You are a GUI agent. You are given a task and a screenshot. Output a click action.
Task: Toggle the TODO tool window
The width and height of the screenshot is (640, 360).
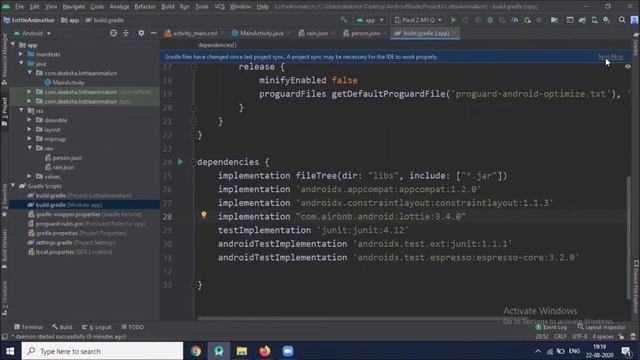click(132, 327)
